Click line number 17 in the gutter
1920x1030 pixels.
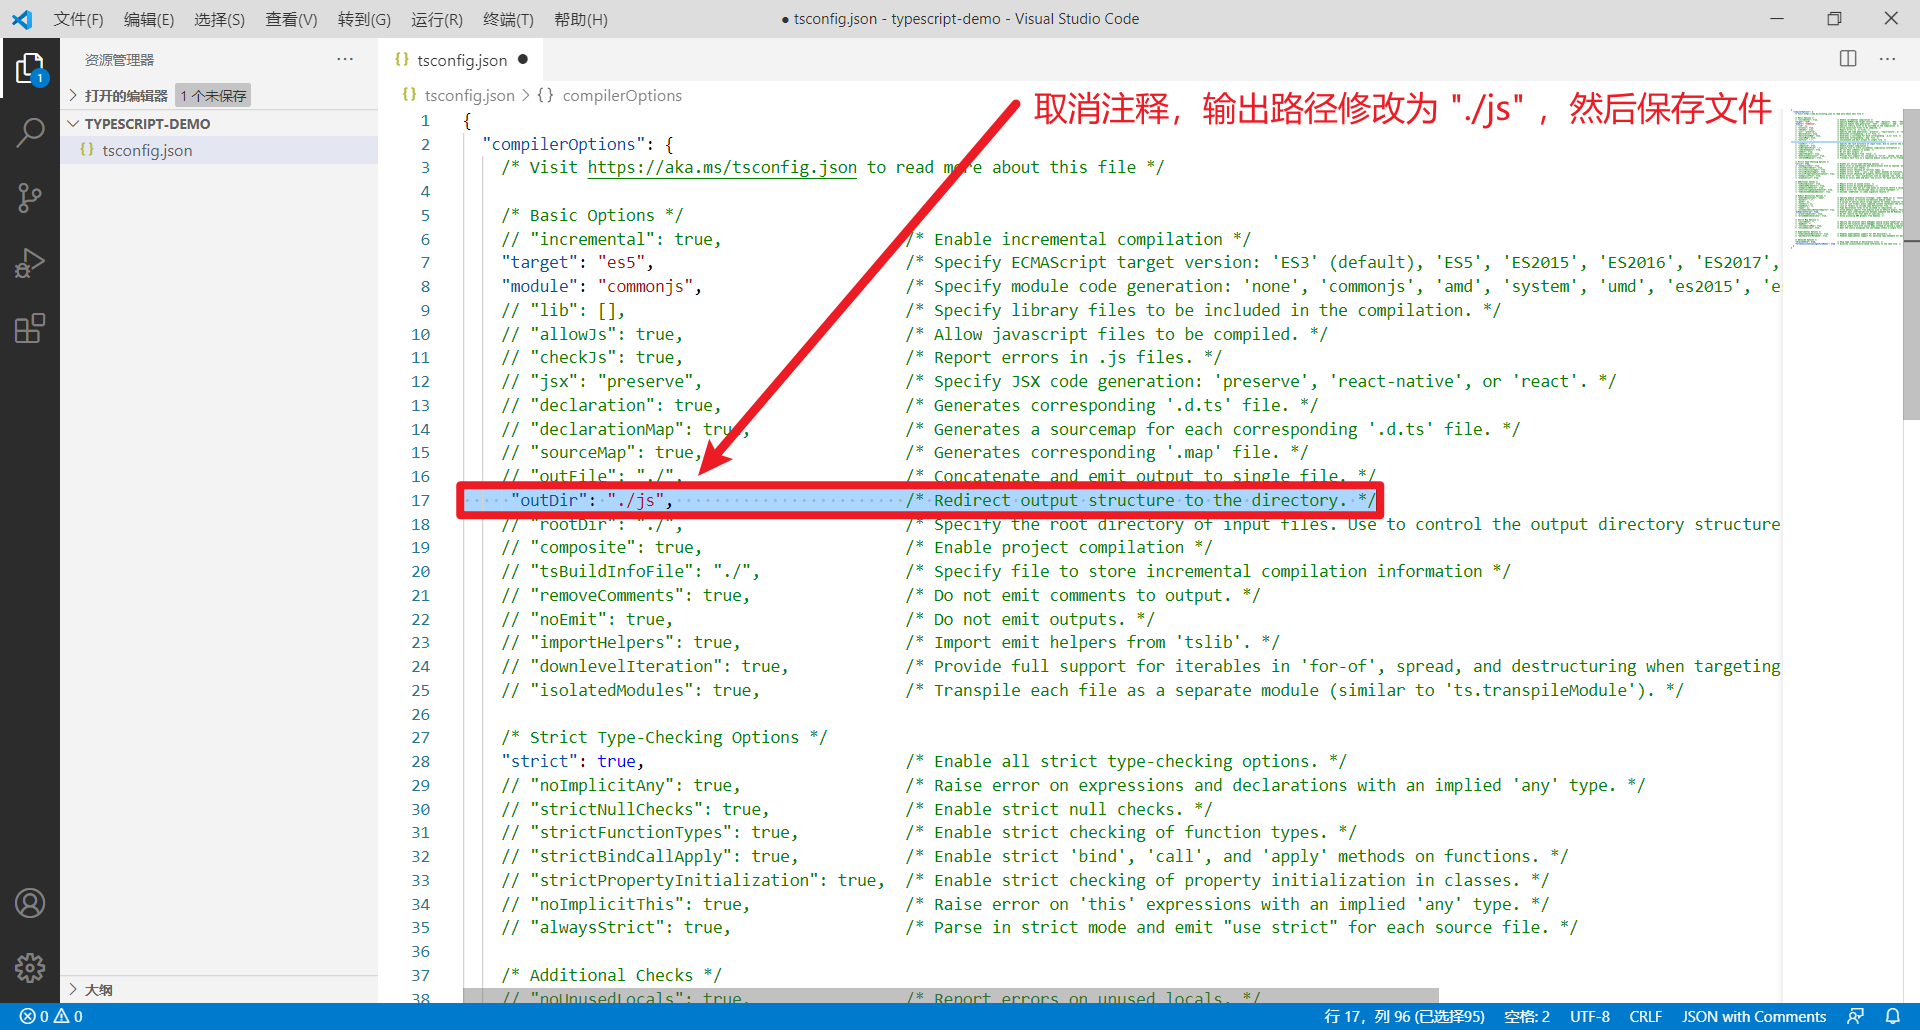coord(420,500)
